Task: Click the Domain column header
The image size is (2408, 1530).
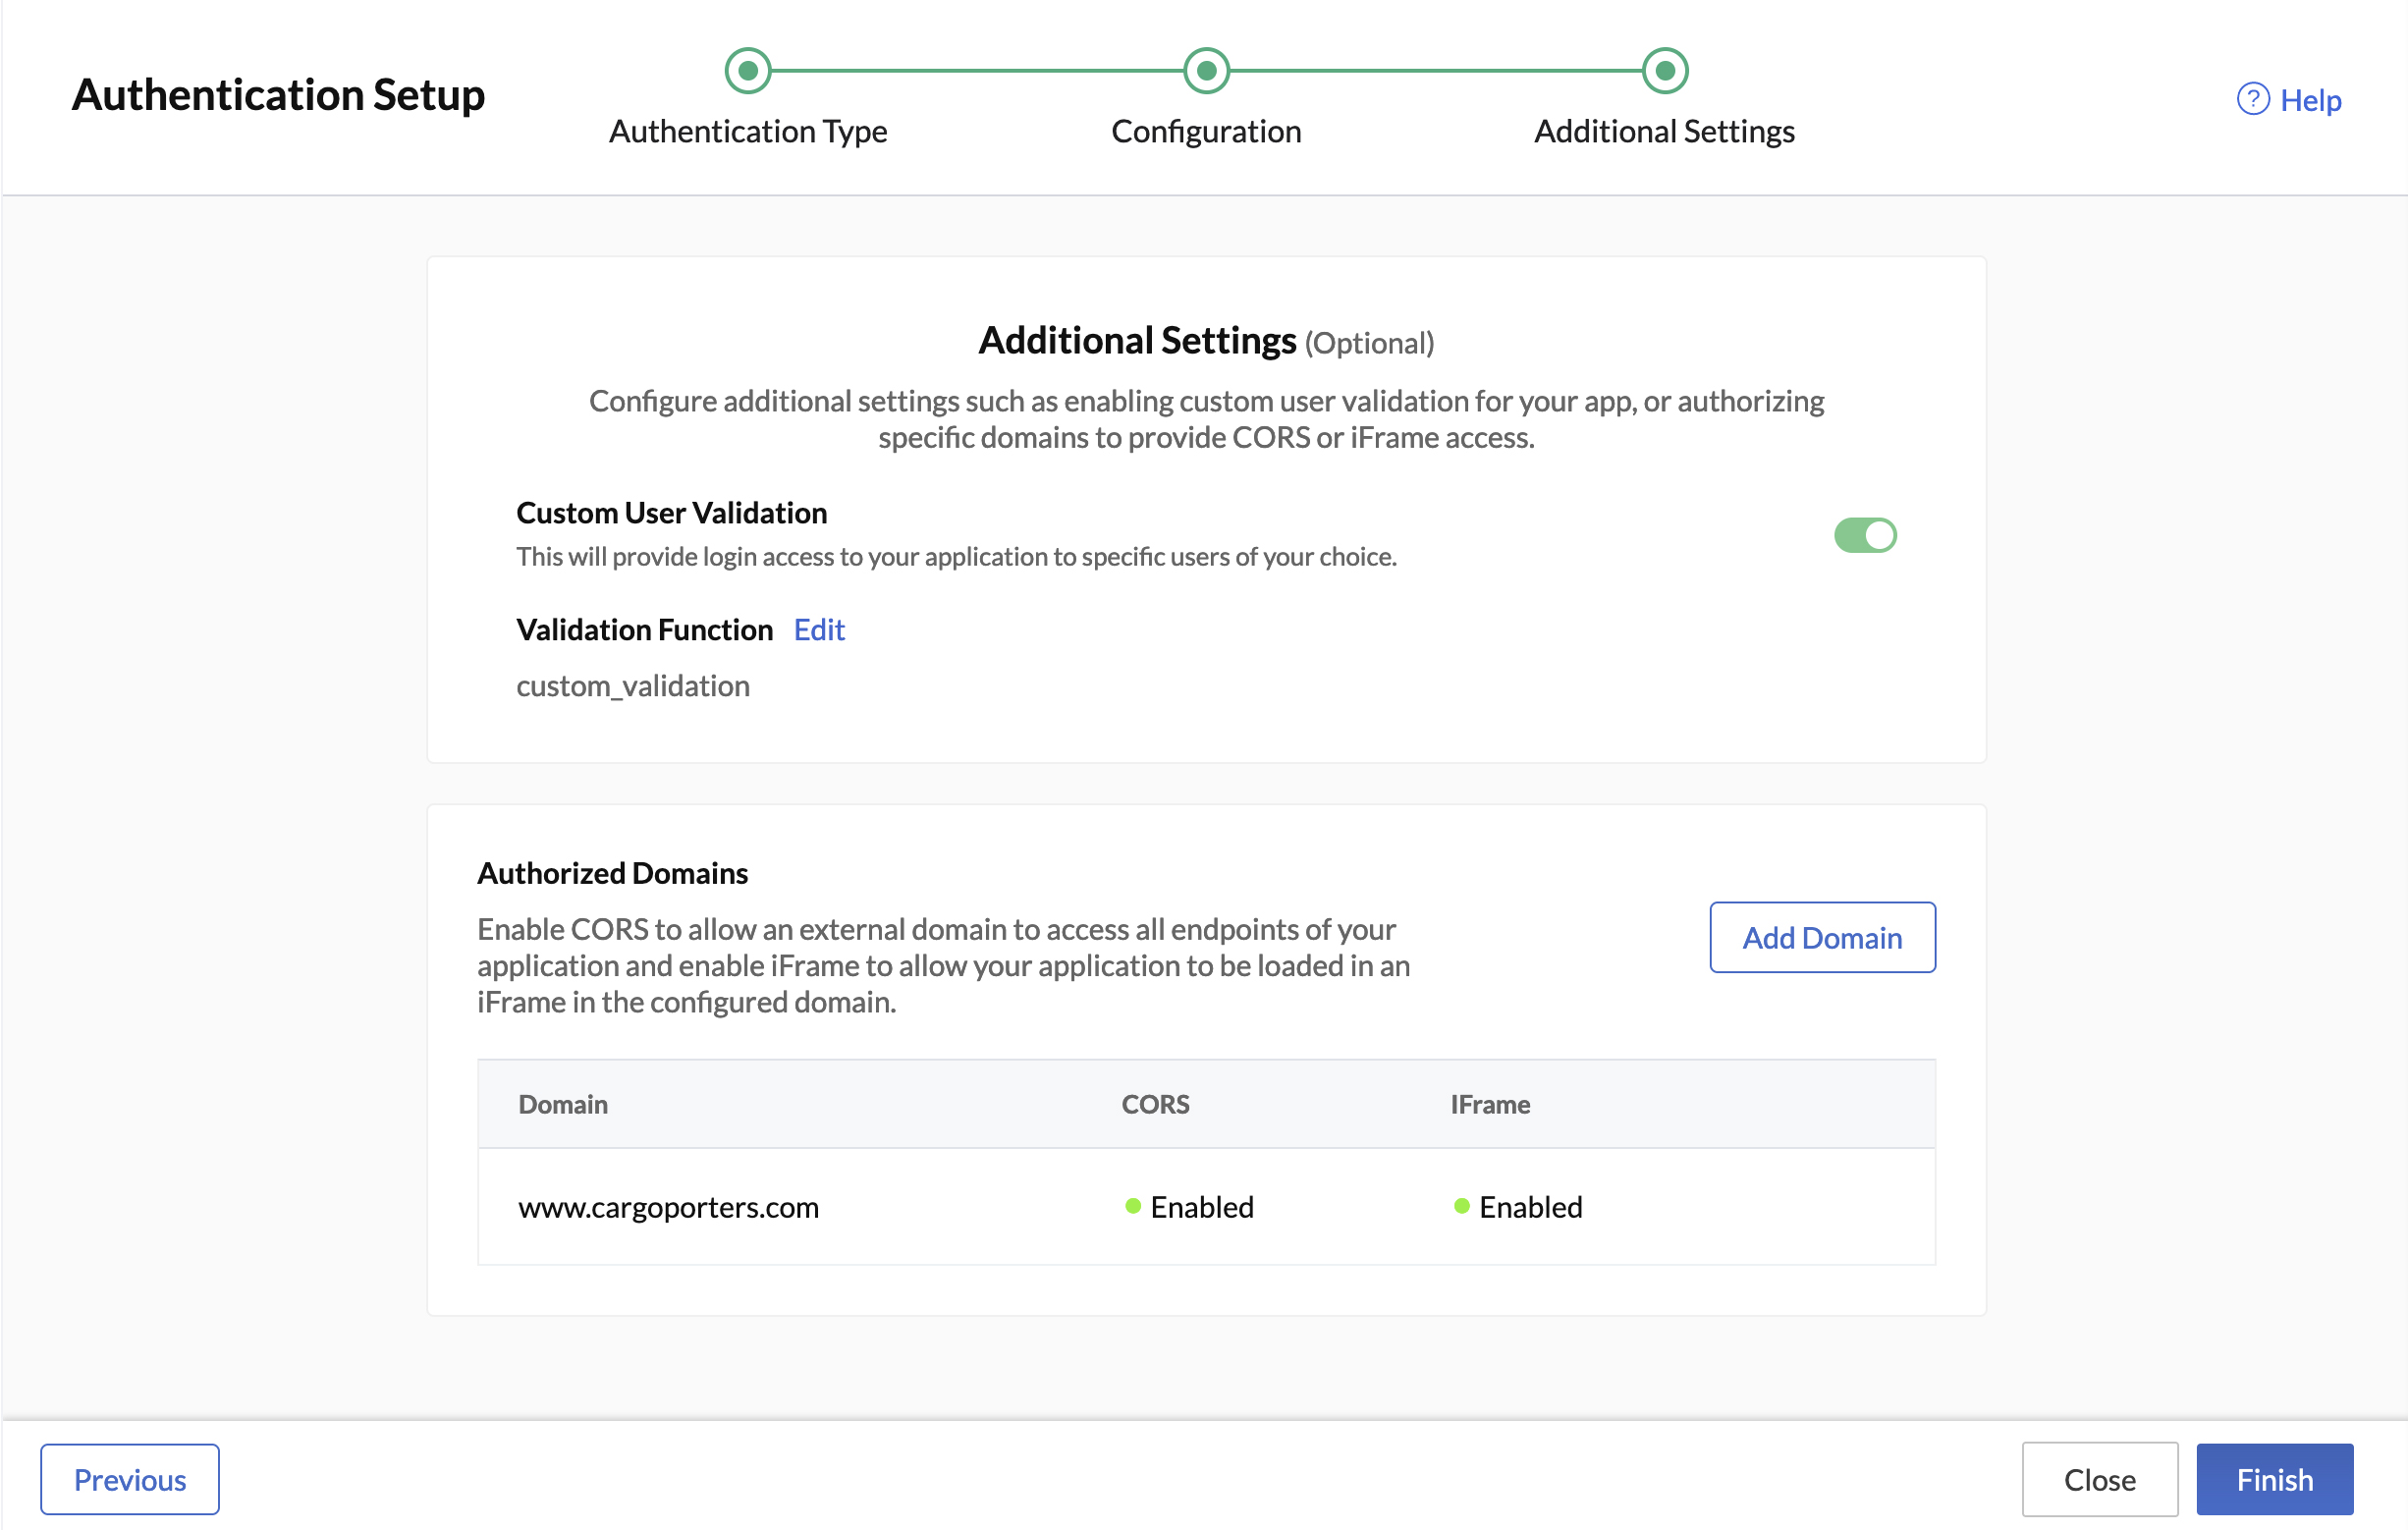Action: tap(562, 1104)
